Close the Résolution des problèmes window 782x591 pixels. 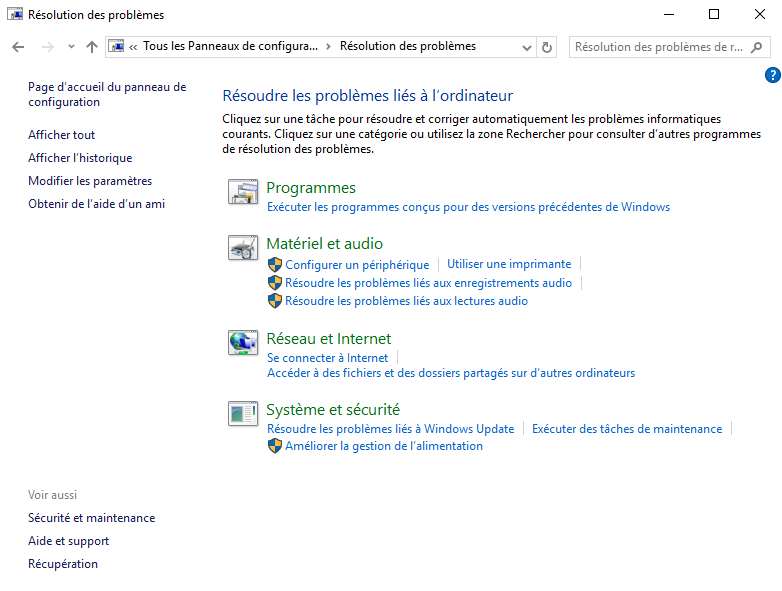[x=760, y=14]
